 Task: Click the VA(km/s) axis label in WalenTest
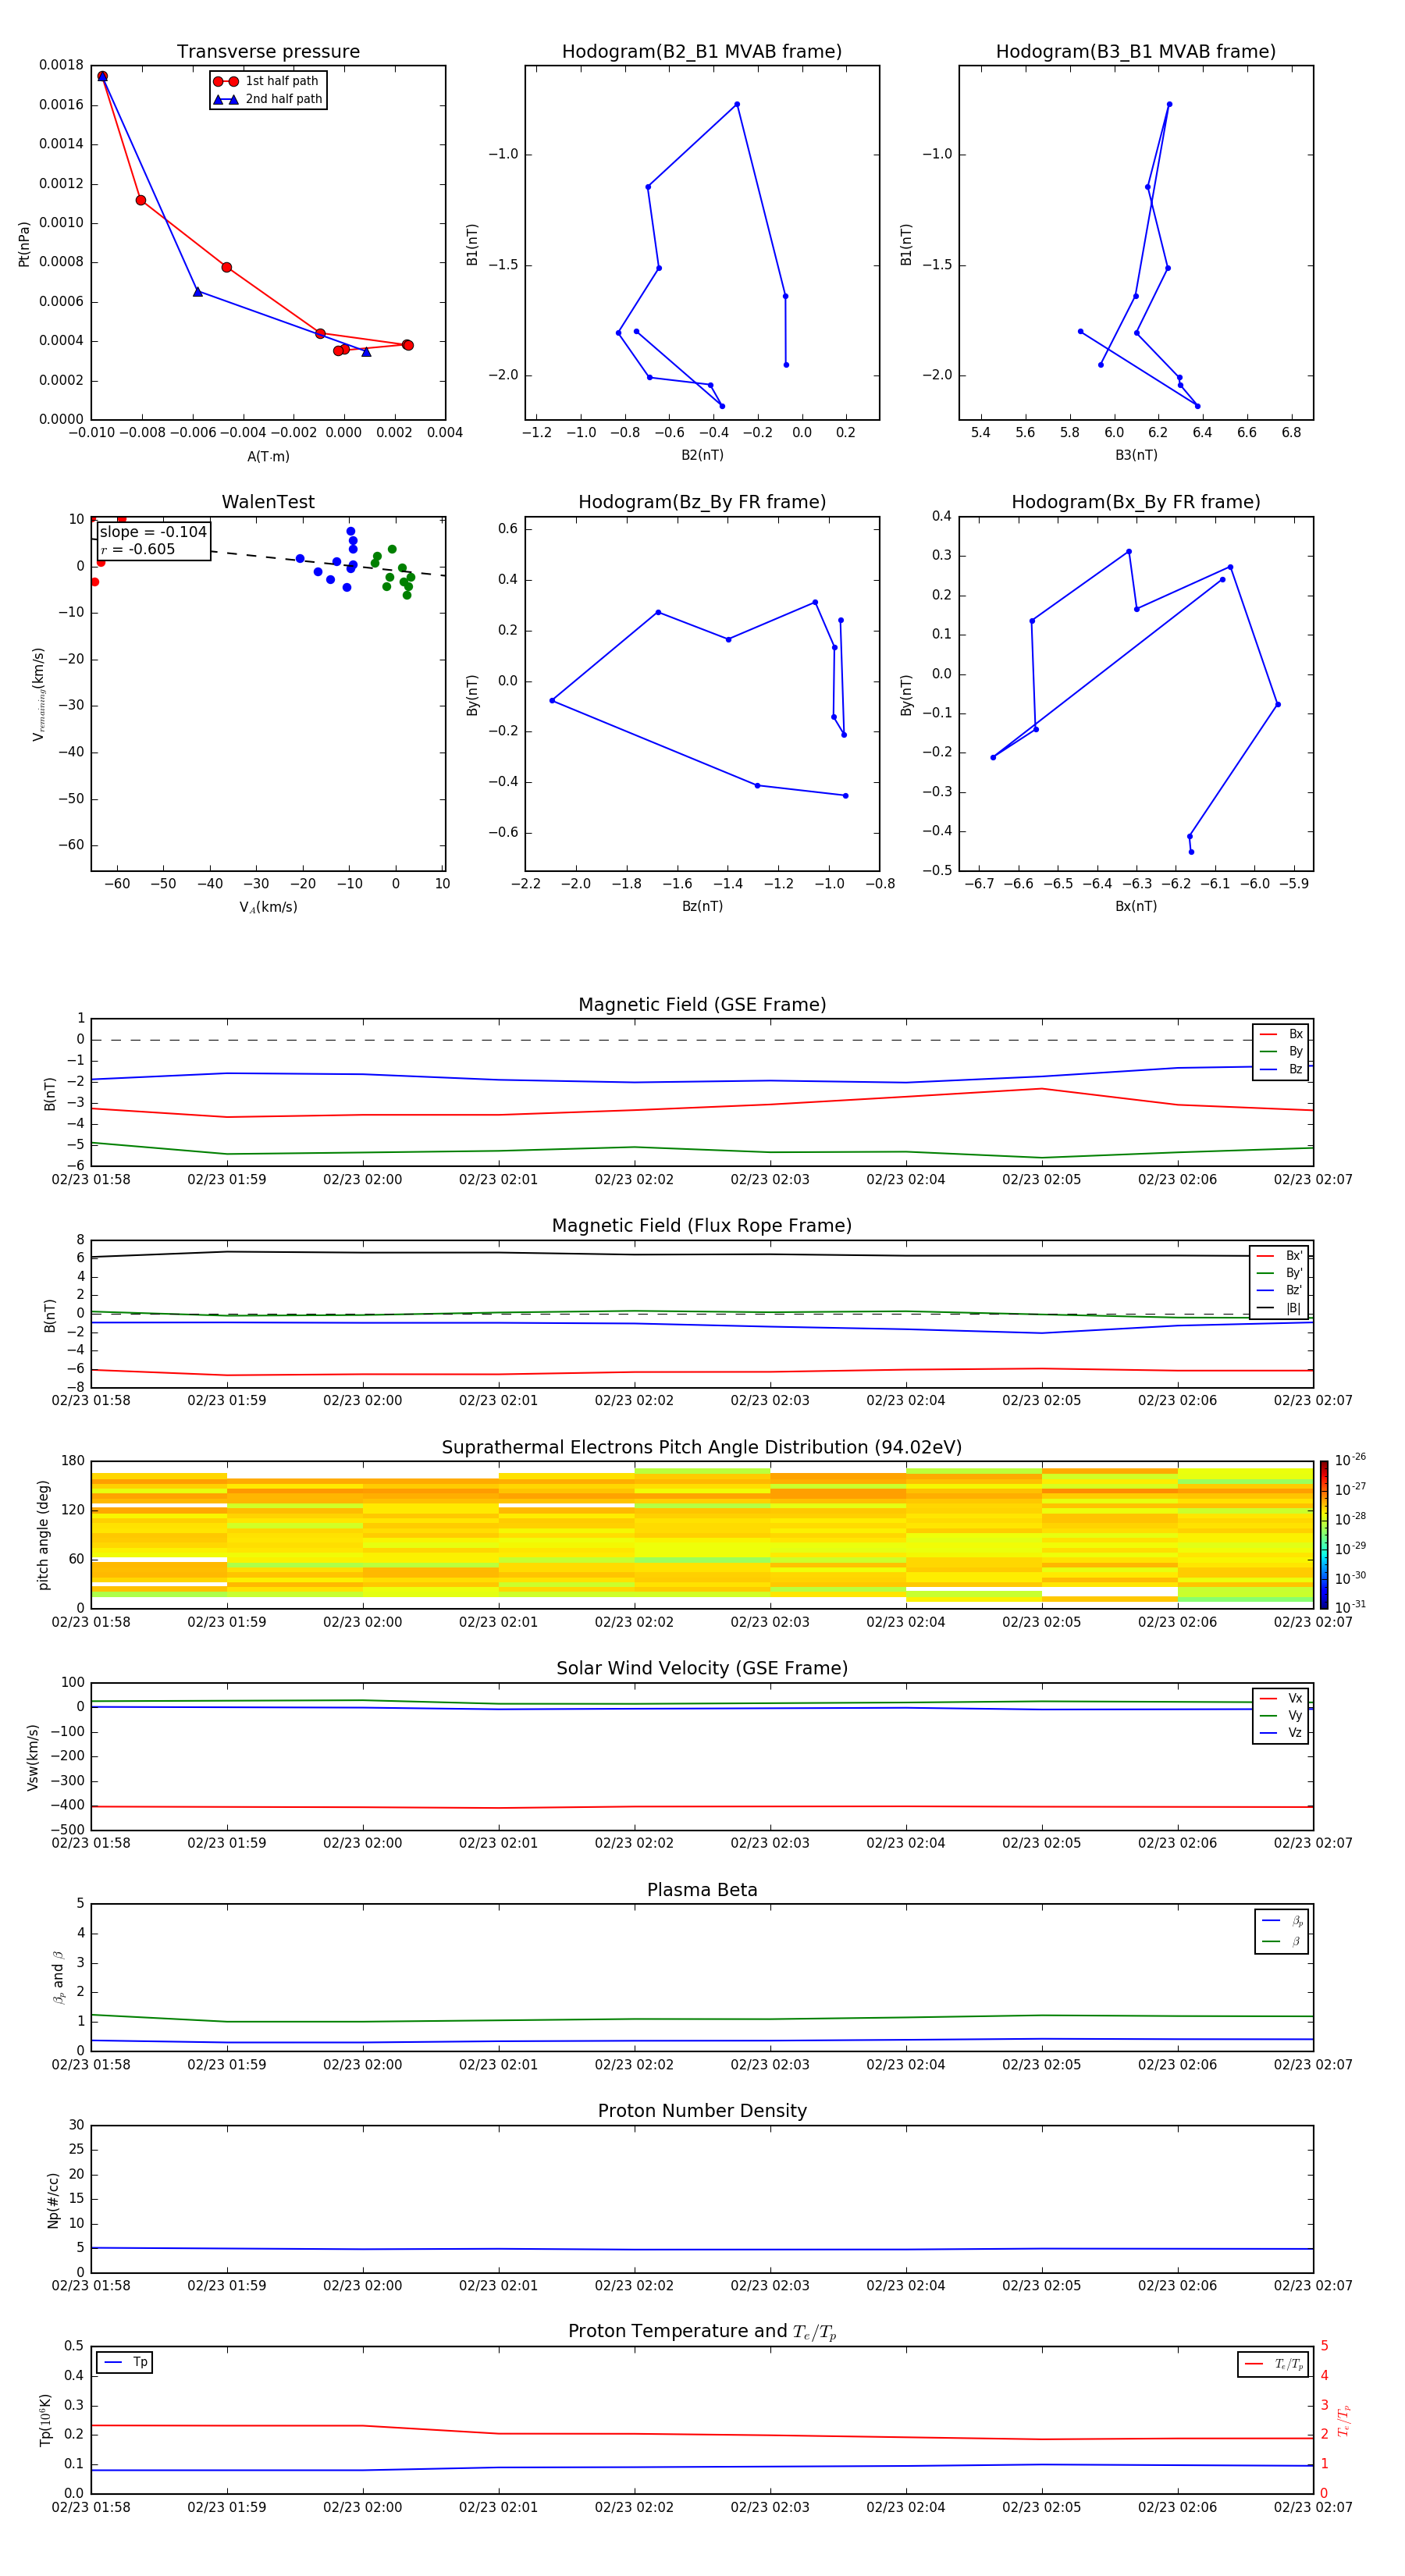pos(268,907)
